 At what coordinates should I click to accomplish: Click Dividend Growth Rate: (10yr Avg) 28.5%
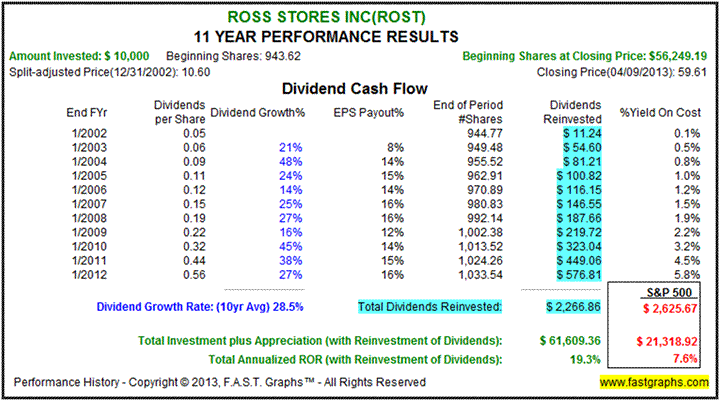click(200, 307)
